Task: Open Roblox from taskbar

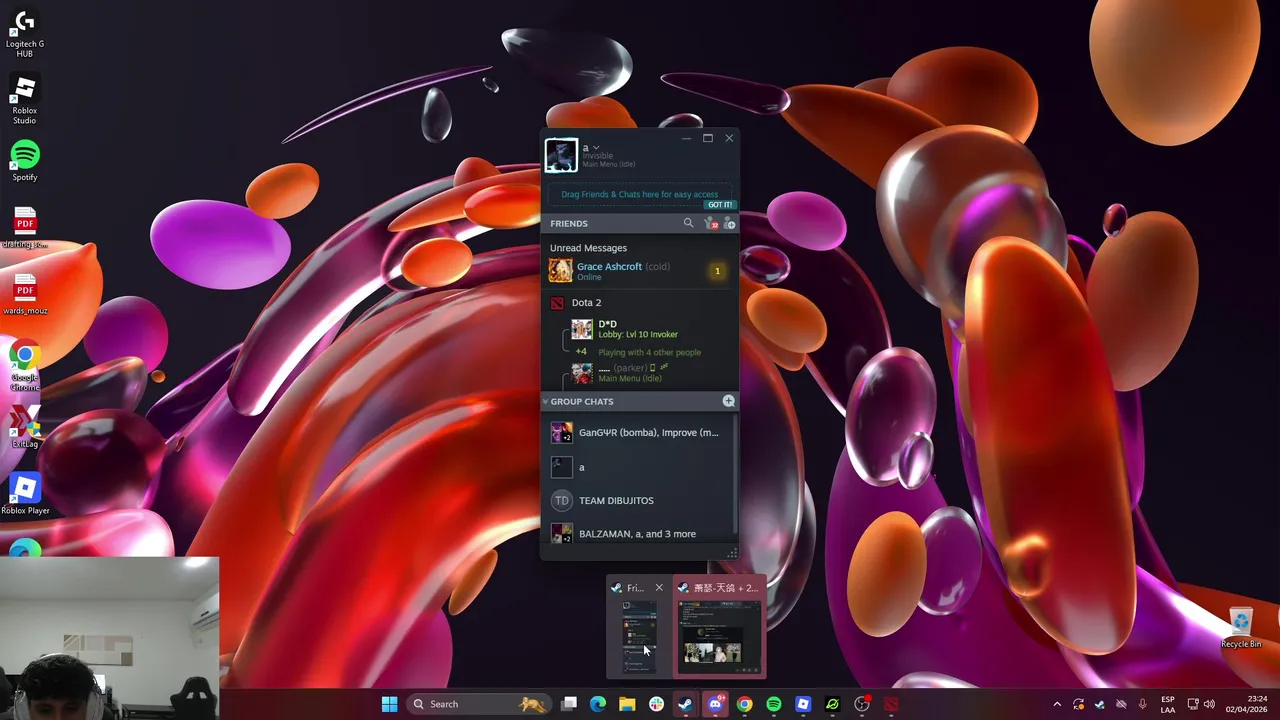Action: click(803, 704)
